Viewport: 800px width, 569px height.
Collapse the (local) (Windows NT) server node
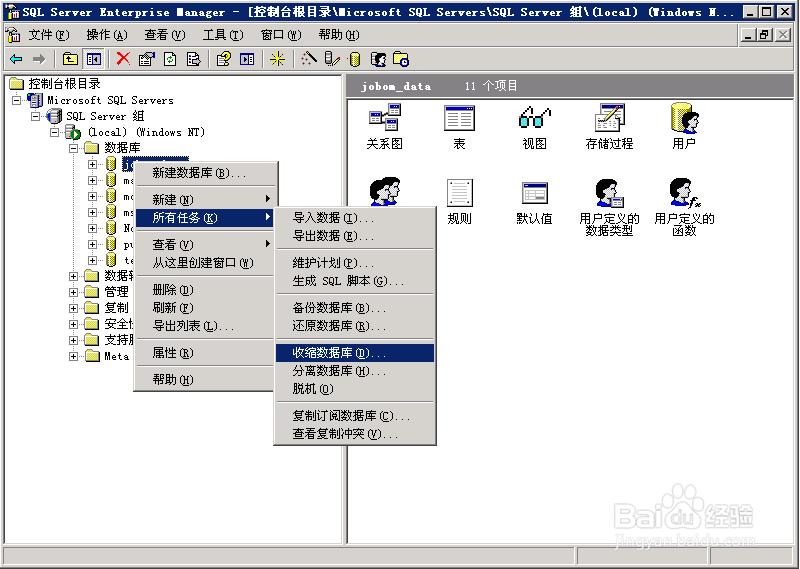pyautogui.click(x=55, y=132)
